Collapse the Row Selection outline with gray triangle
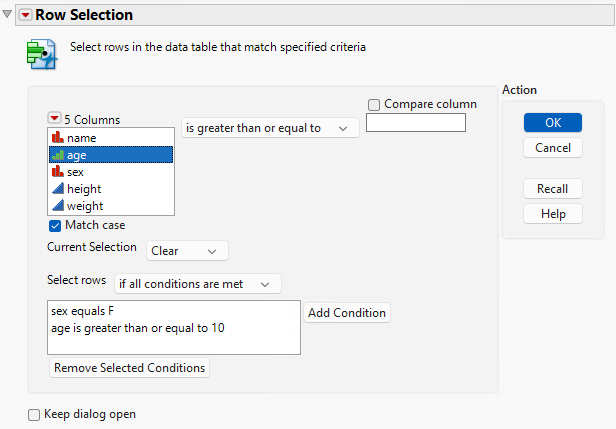 (x=7, y=15)
